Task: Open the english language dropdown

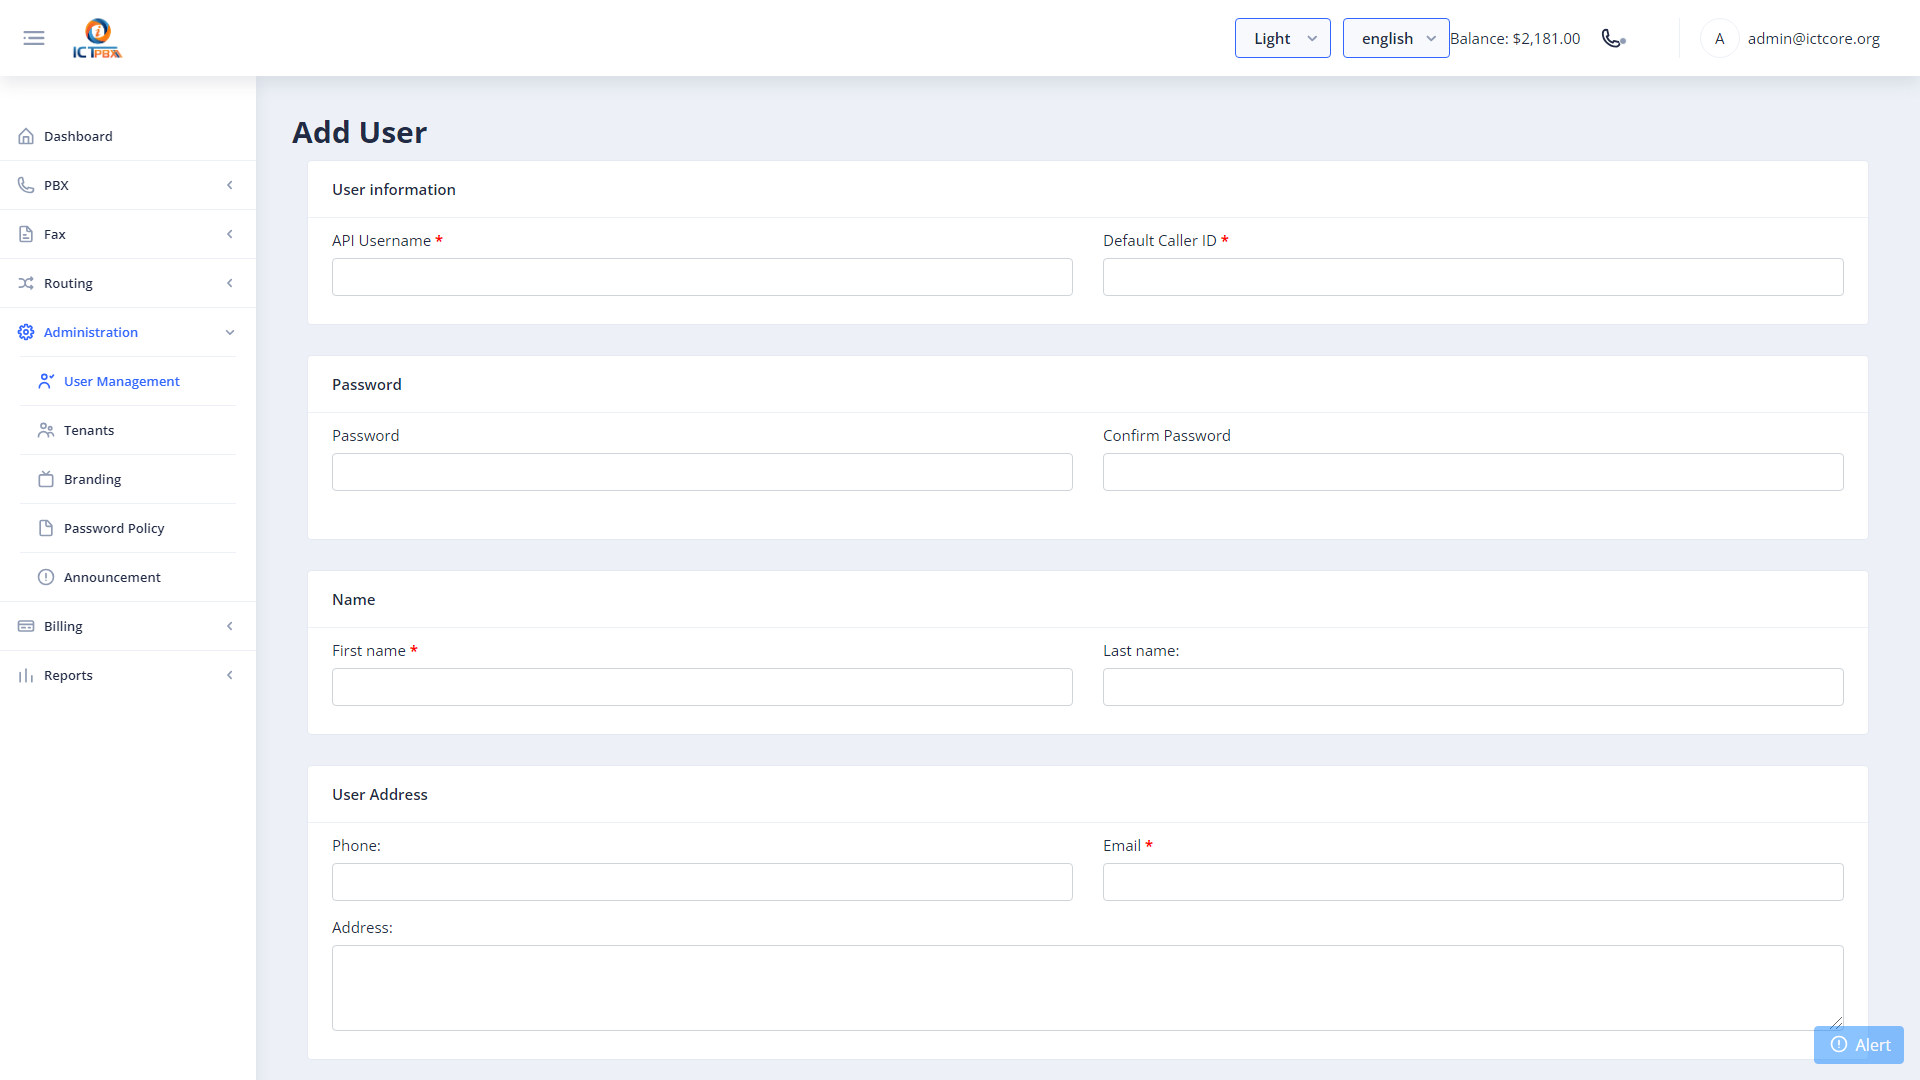Action: 1396,38
